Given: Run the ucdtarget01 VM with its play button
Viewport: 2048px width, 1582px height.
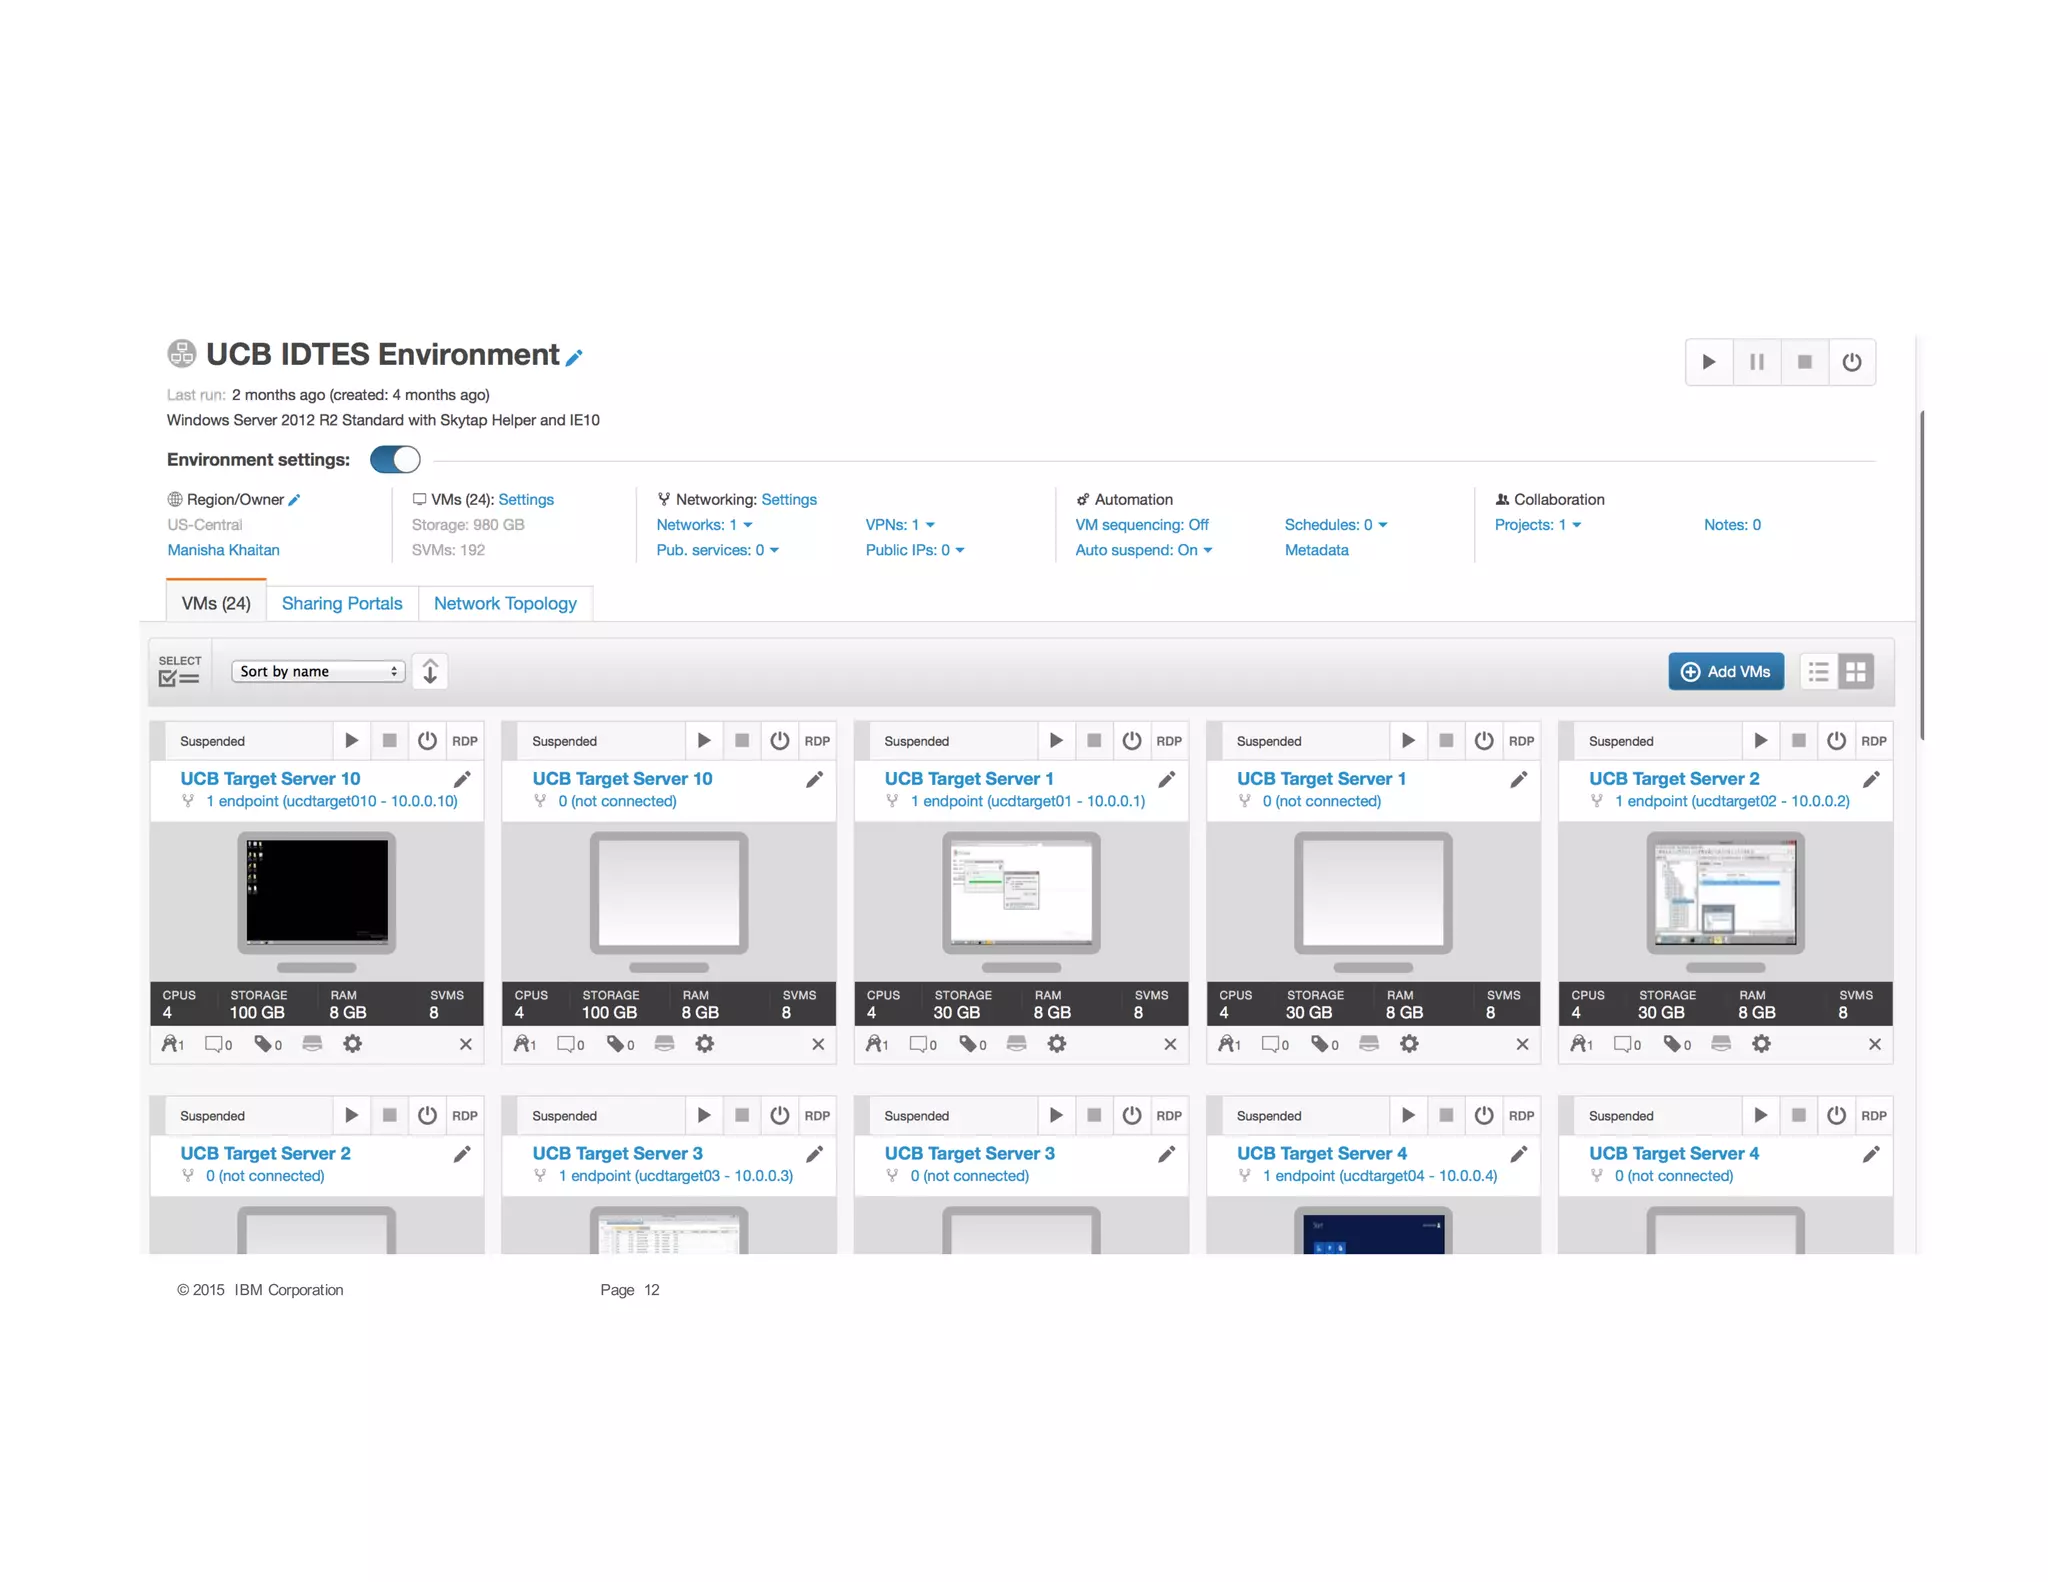Looking at the screenshot, I should (x=1056, y=741).
